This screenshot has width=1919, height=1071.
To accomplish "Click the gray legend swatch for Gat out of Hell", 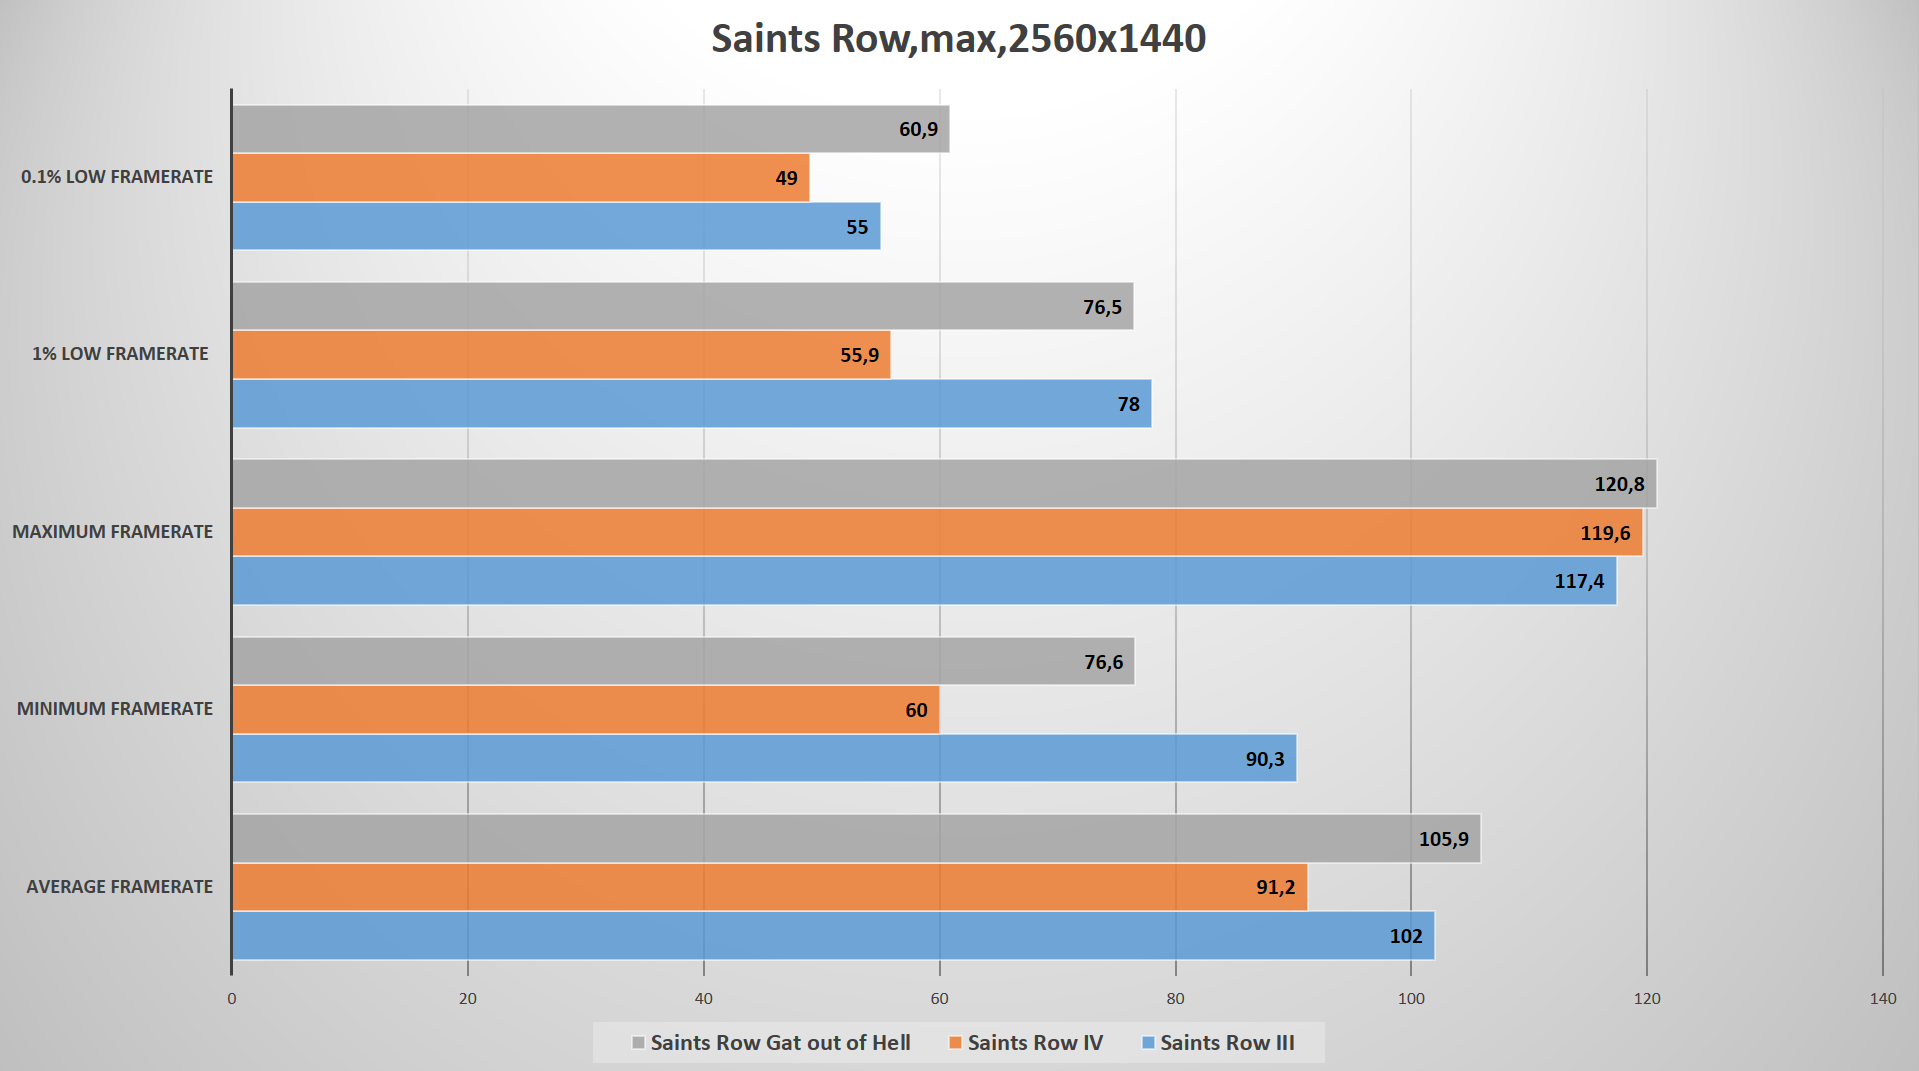I will point(638,1043).
